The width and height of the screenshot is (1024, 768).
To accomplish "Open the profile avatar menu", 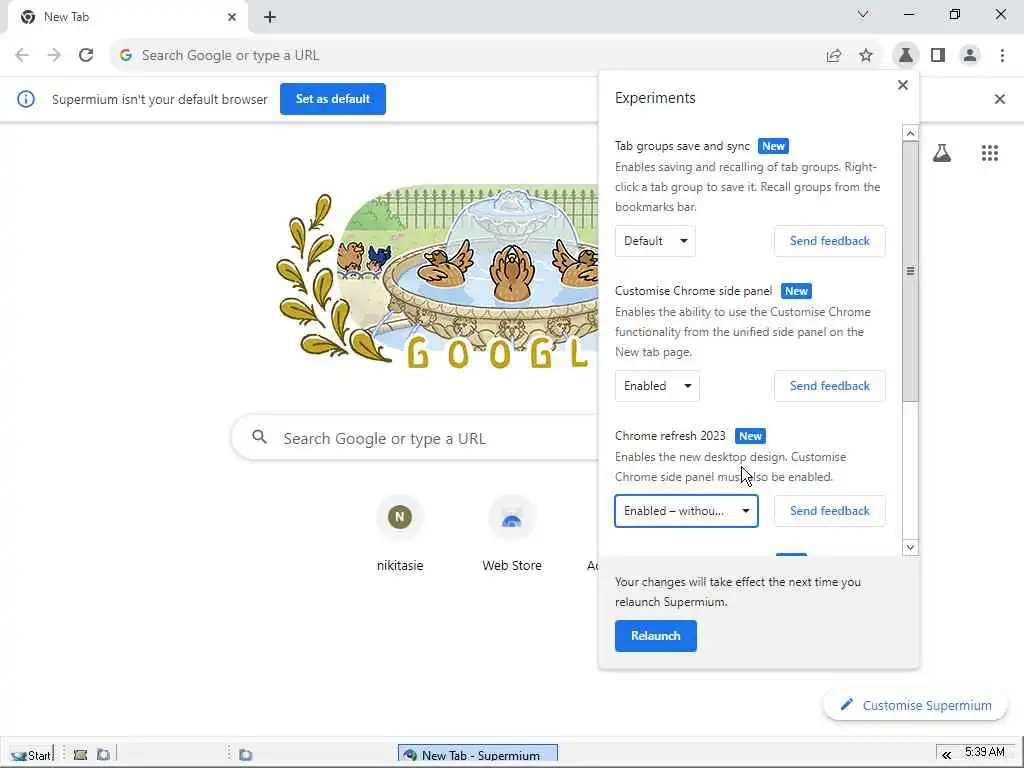I will click(x=970, y=56).
